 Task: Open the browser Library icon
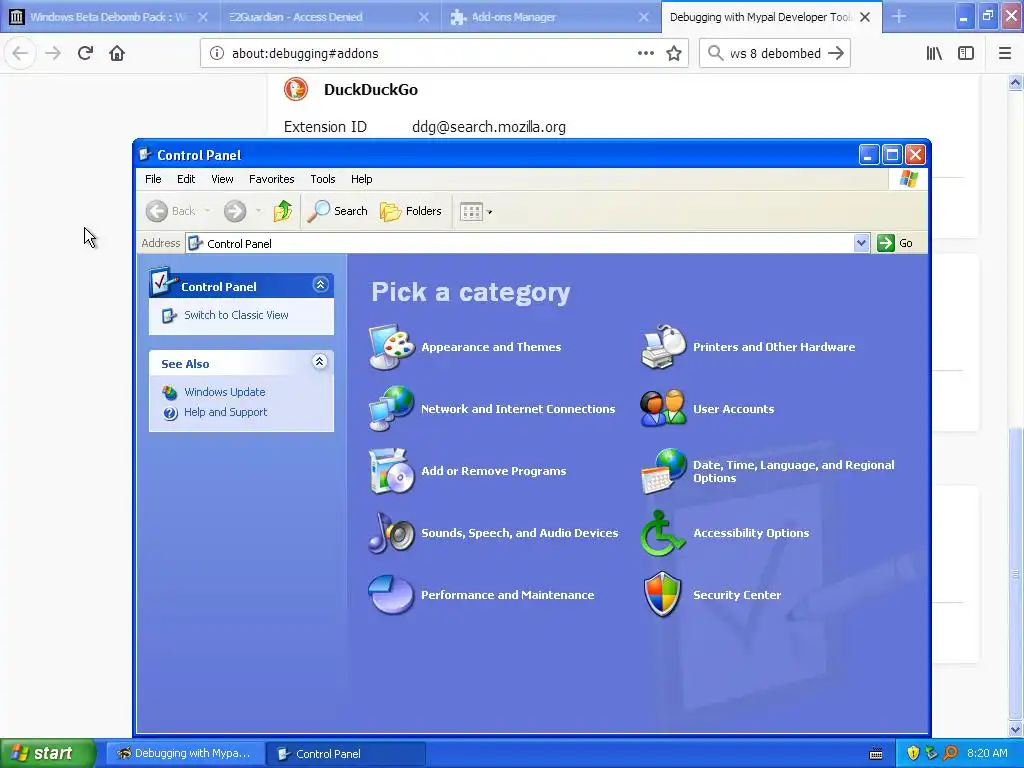[934, 54]
